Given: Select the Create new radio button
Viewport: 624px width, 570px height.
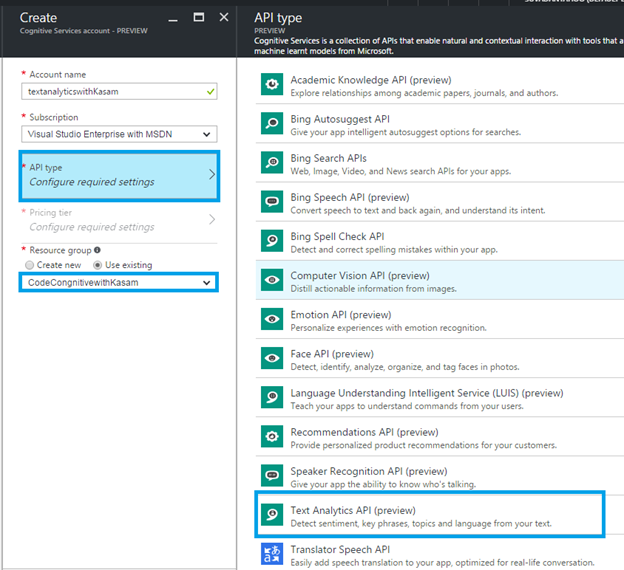Looking at the screenshot, I should tap(29, 265).
